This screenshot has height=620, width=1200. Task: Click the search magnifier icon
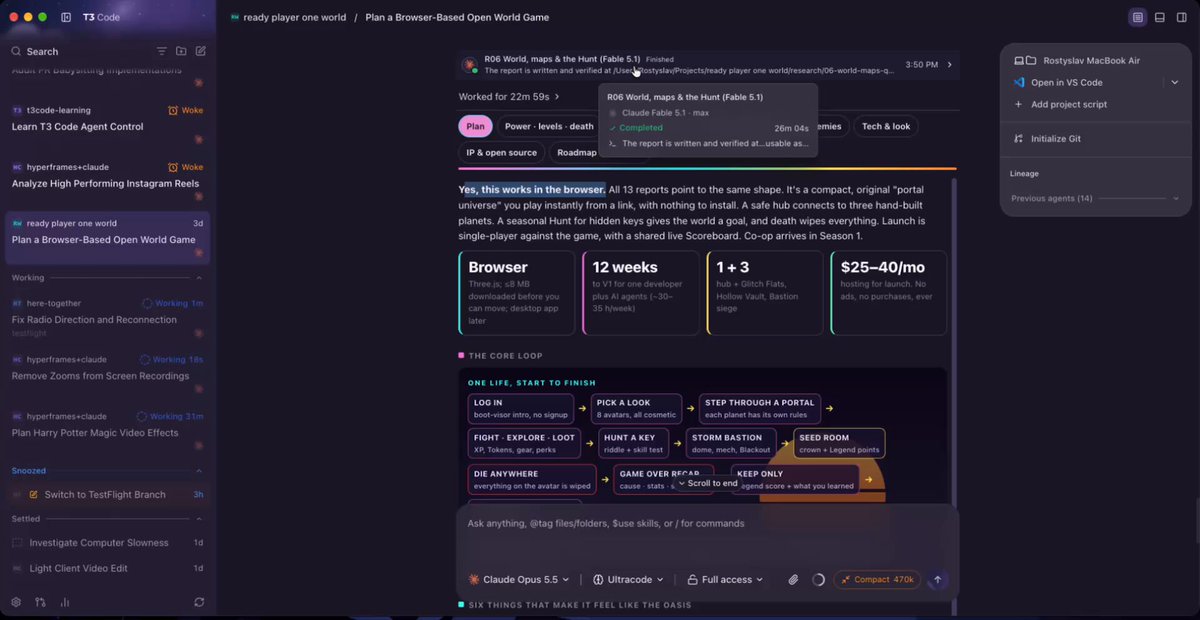[x=16, y=51]
